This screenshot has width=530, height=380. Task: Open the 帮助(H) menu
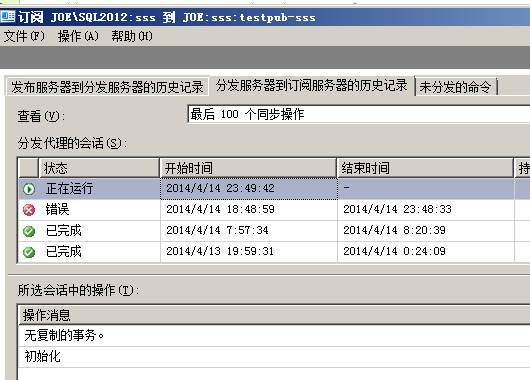pyautogui.click(x=132, y=36)
